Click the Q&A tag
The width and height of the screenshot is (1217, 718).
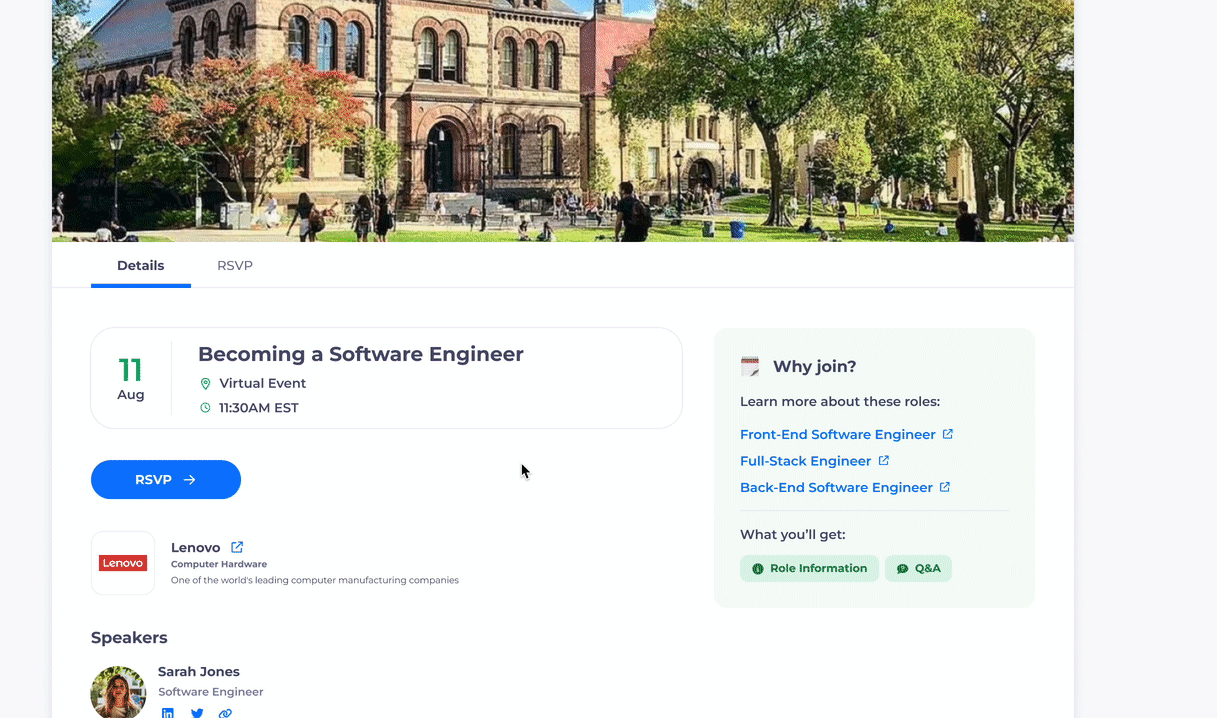918,568
